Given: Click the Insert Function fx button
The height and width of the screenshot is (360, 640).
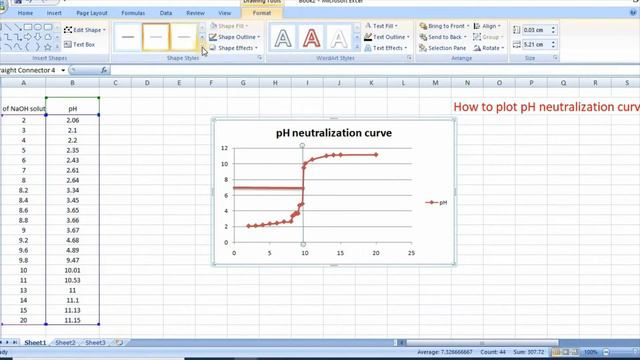Looking at the screenshot, I should coord(104,70).
